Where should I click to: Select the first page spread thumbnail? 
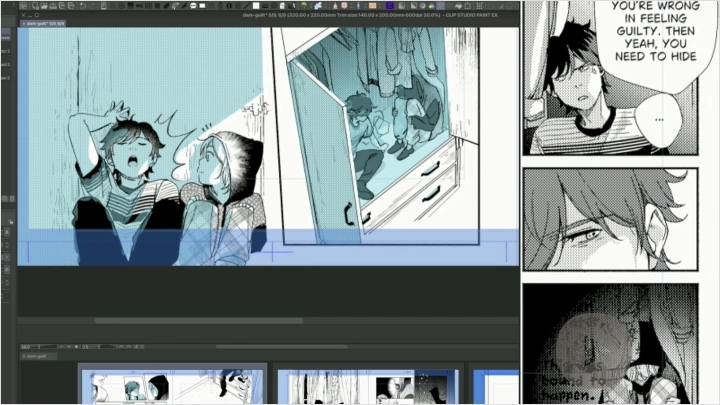tap(172, 386)
